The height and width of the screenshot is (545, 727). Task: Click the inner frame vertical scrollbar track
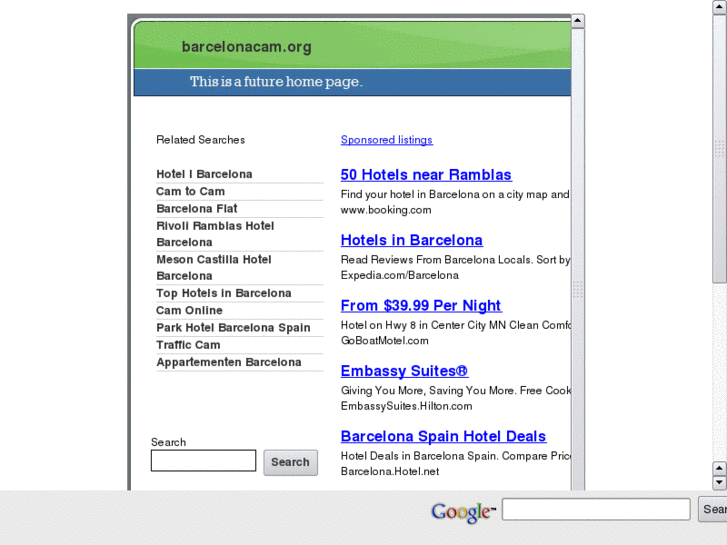click(578, 258)
